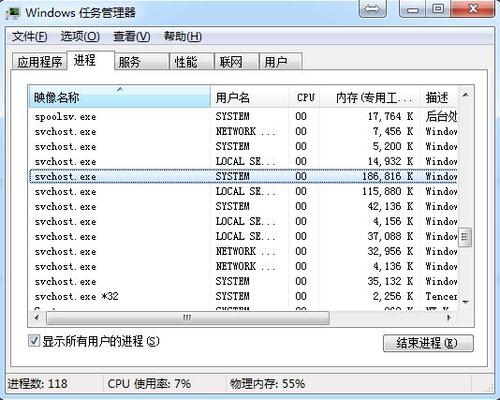Viewport: 500px width, 400px height.
Task: Select svchost.exe using 37,088 K memory
Action: [x=243, y=236]
